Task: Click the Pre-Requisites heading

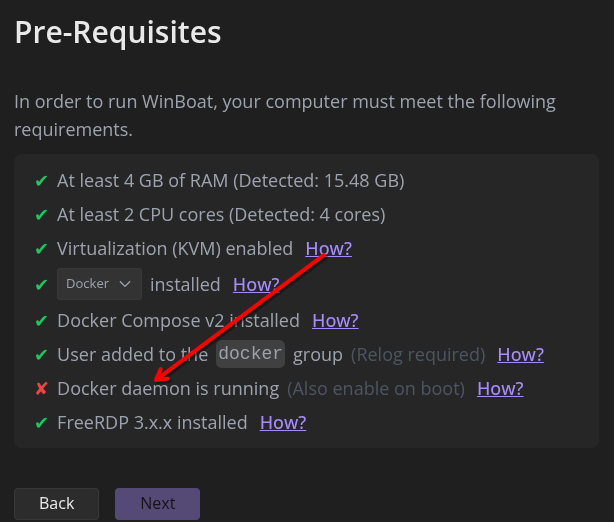Action: 117,32
